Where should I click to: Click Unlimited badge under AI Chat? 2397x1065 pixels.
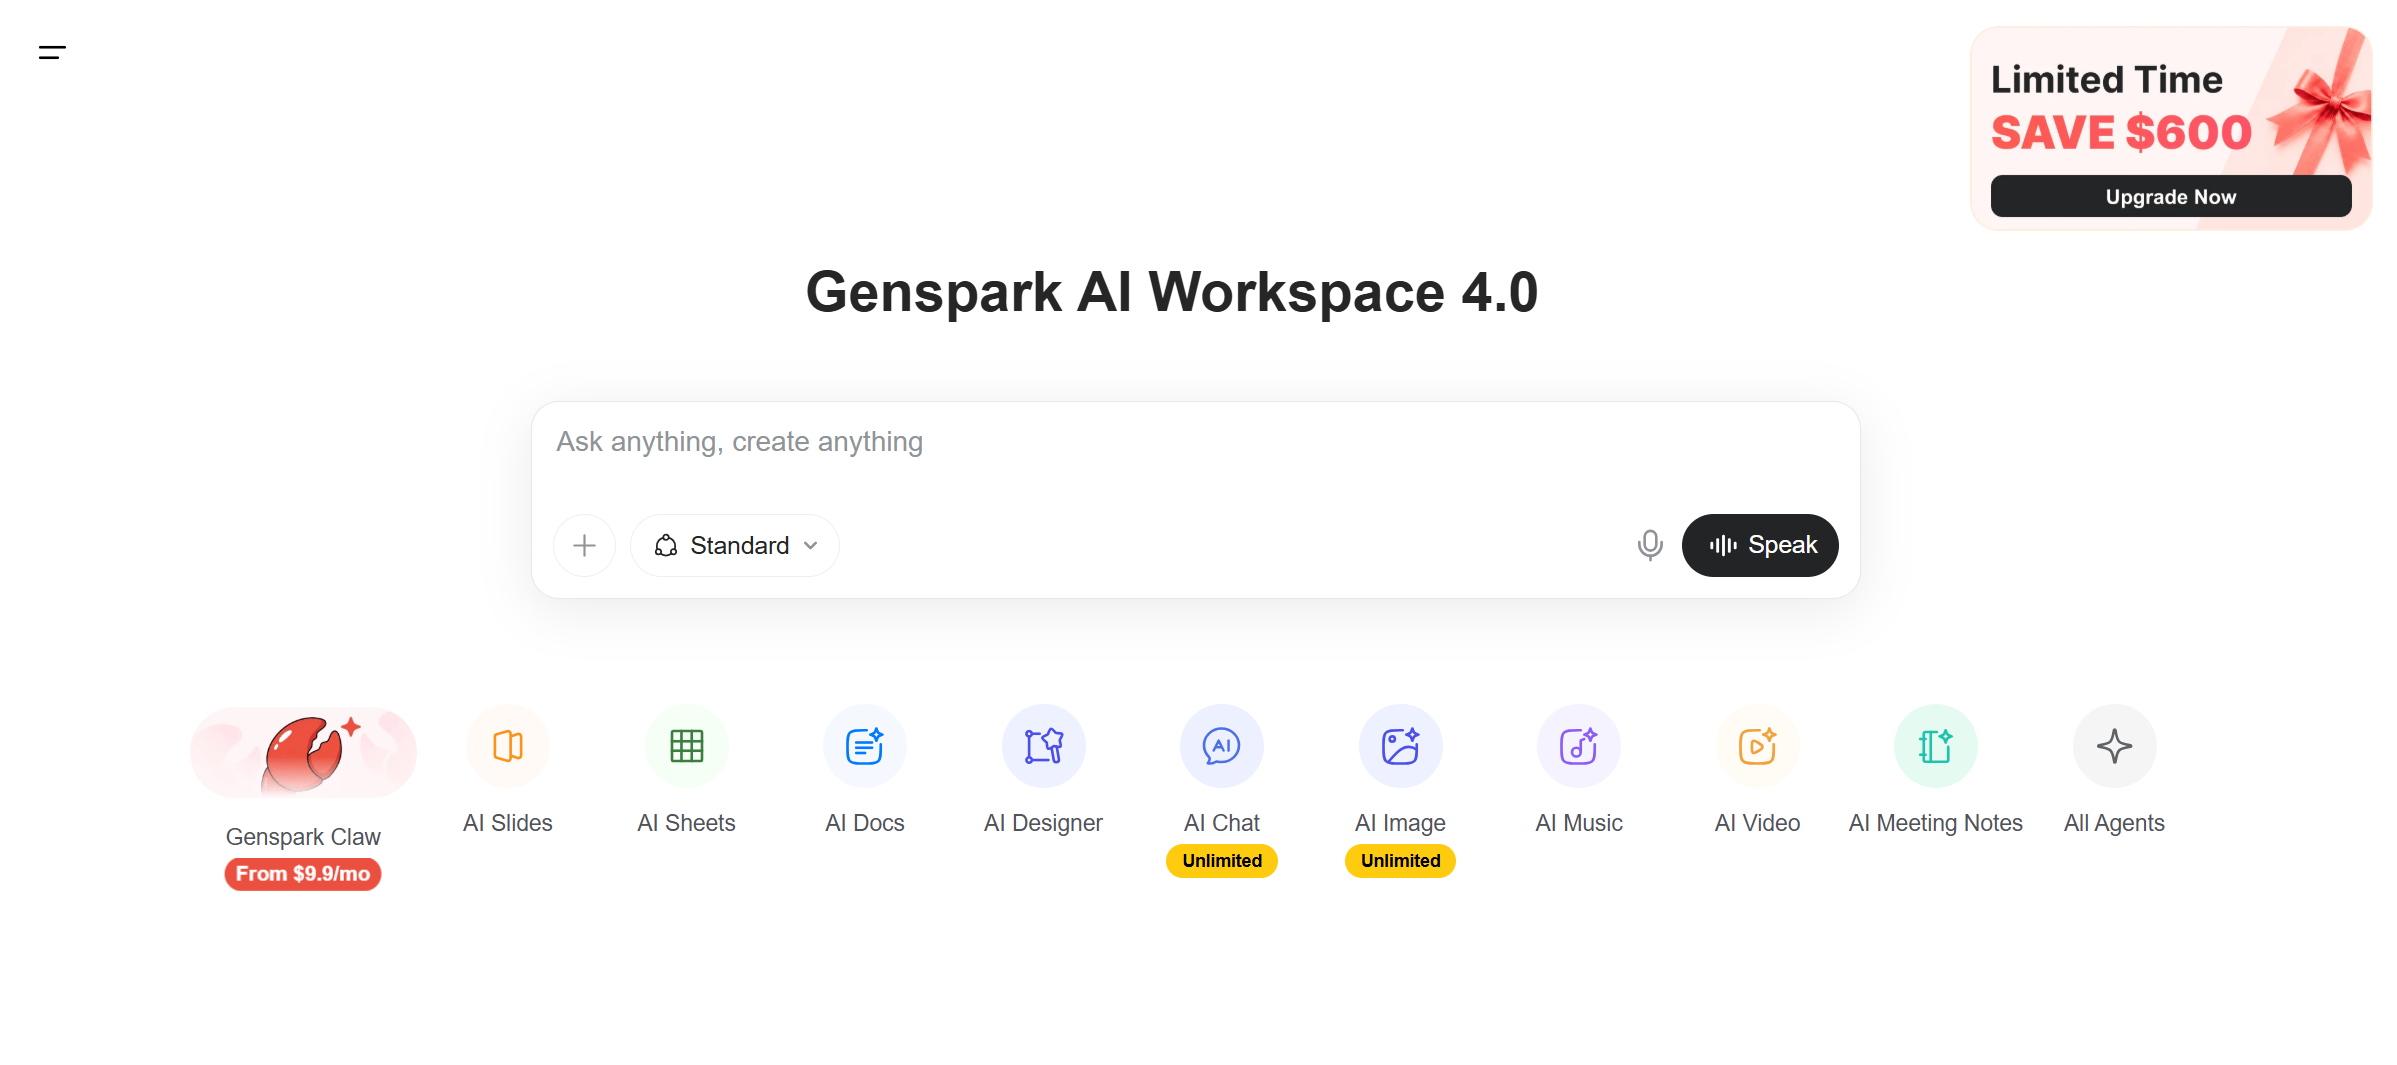pos(1222,861)
